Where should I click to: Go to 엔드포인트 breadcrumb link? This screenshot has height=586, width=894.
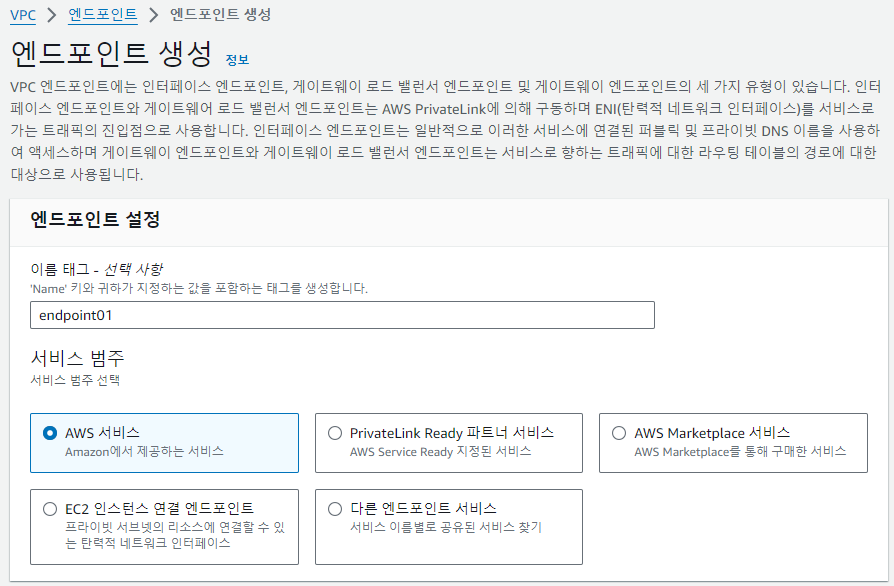[103, 14]
